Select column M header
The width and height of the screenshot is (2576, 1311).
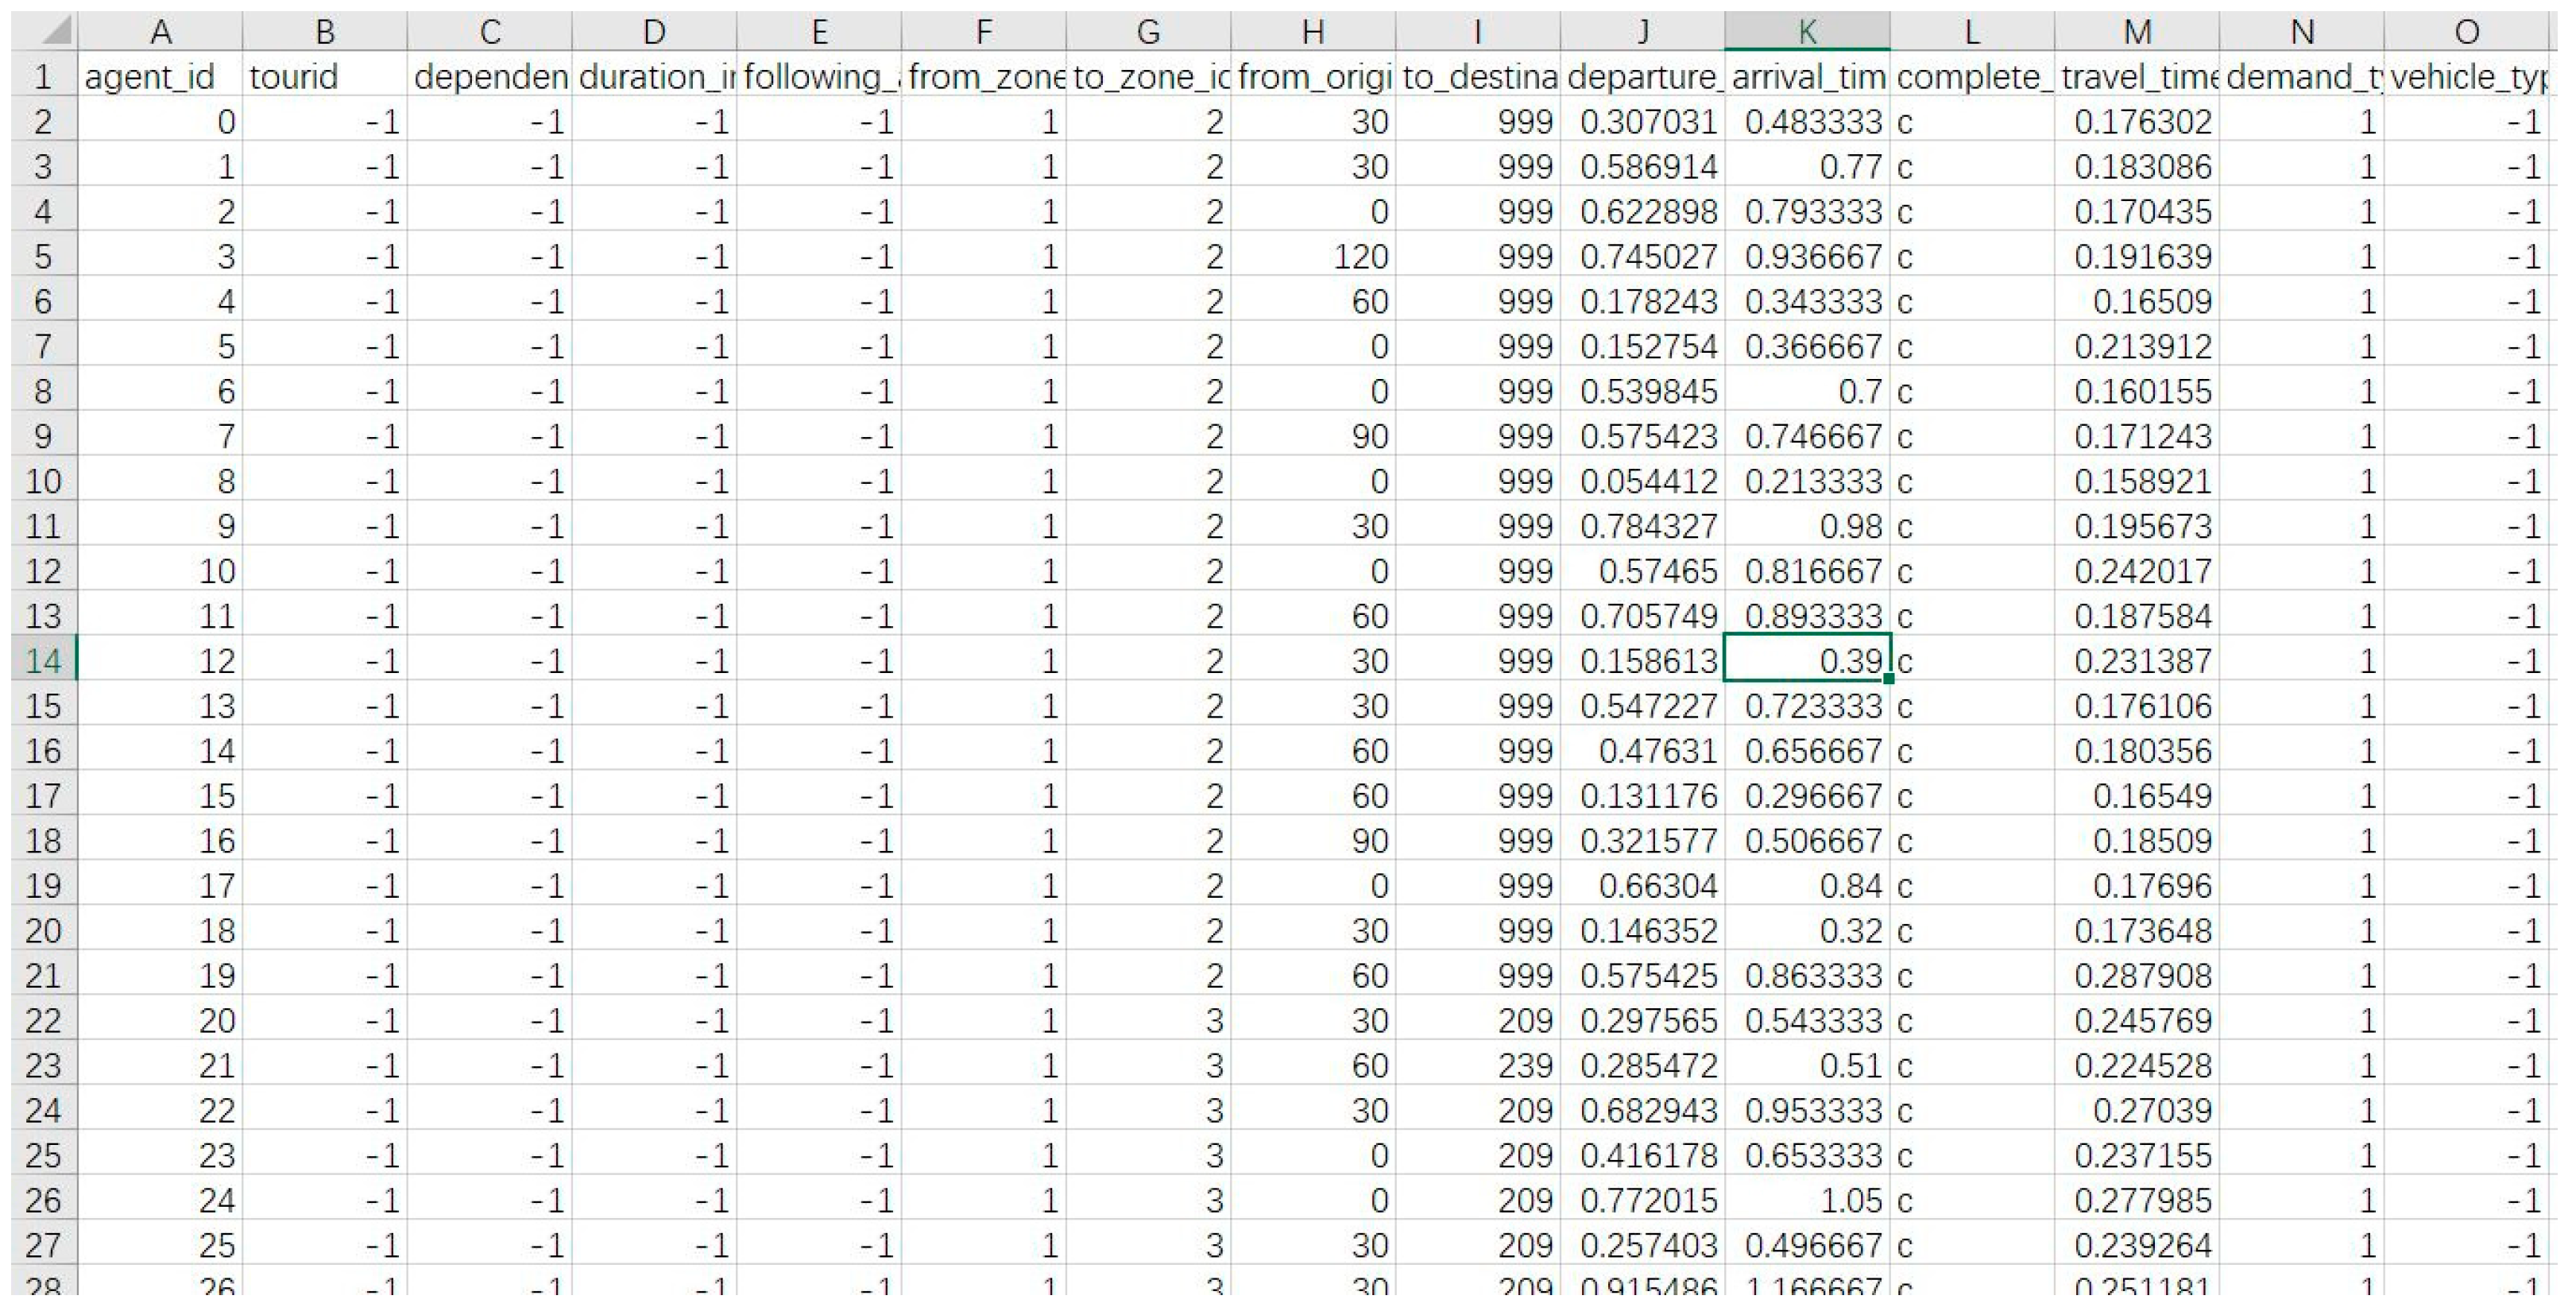pos(2136,32)
